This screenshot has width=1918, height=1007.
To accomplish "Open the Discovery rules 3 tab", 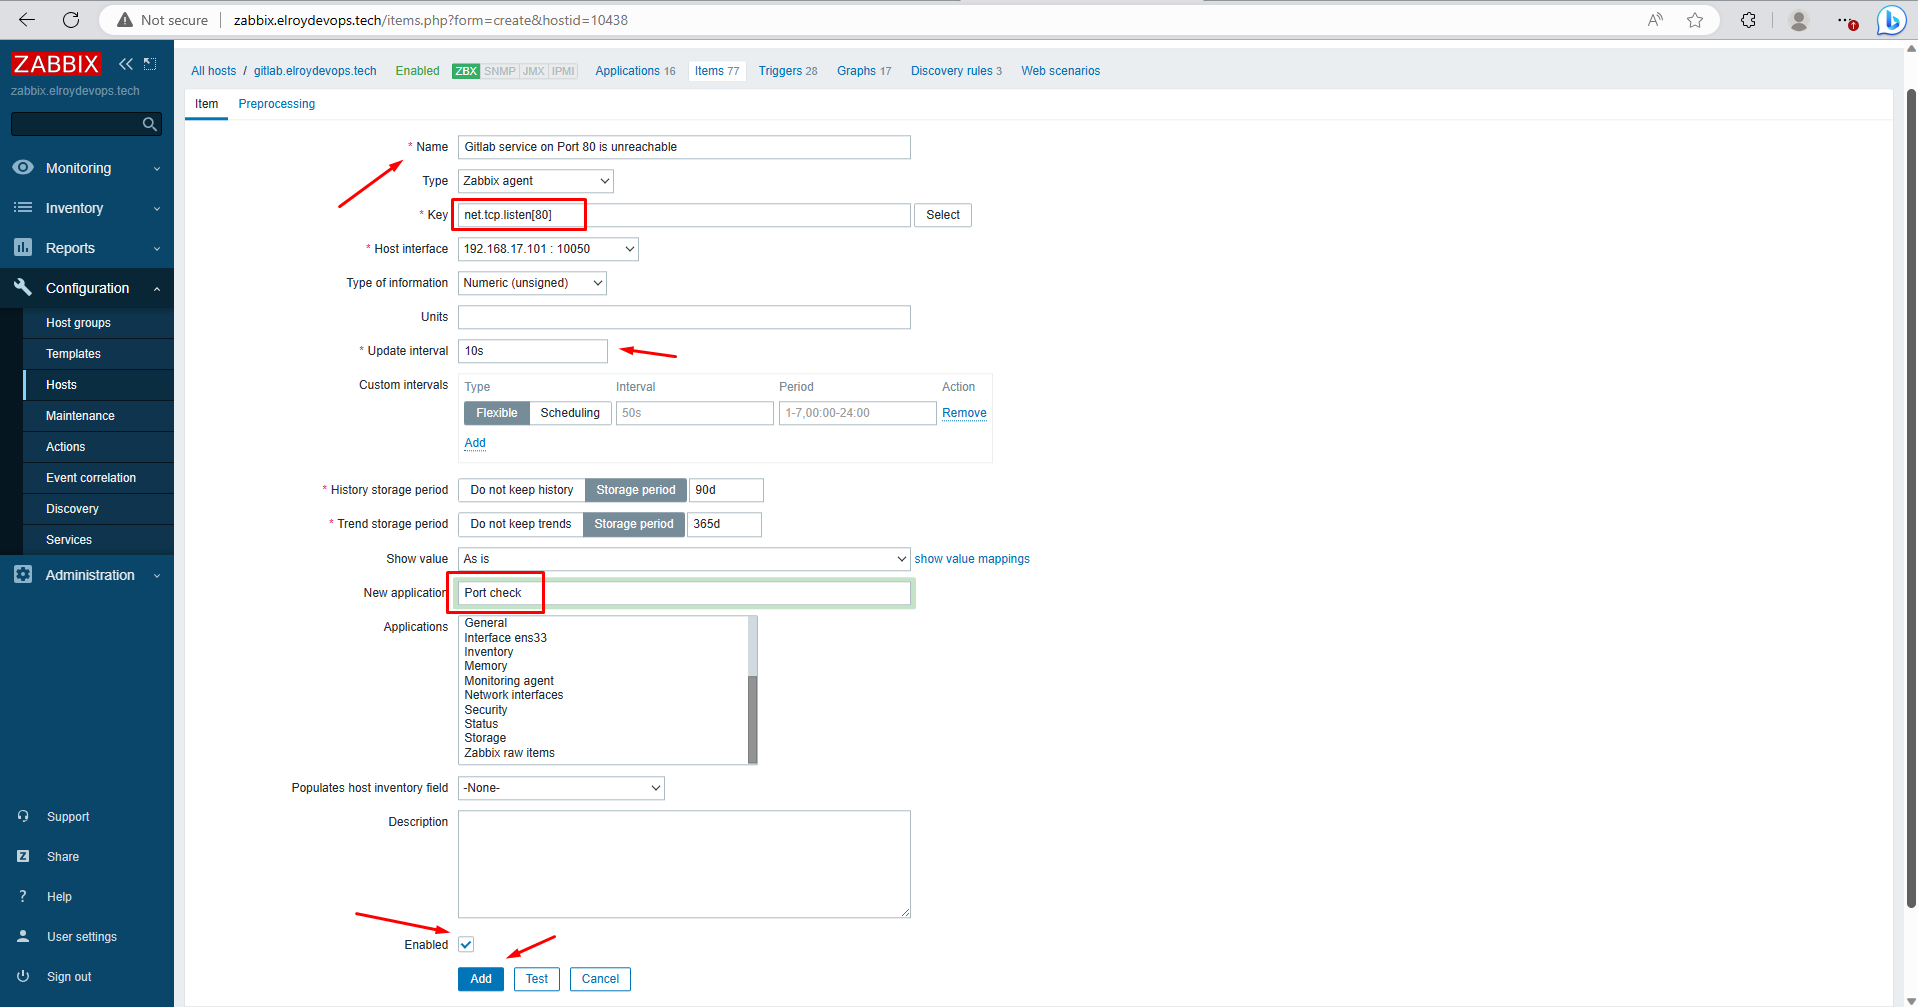I will 956,71.
